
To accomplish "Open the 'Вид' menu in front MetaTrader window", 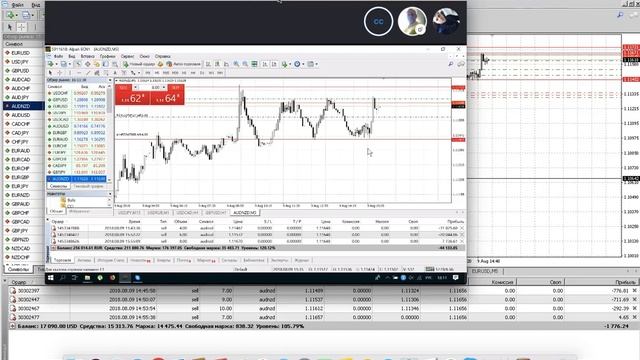I will tap(72, 56).
